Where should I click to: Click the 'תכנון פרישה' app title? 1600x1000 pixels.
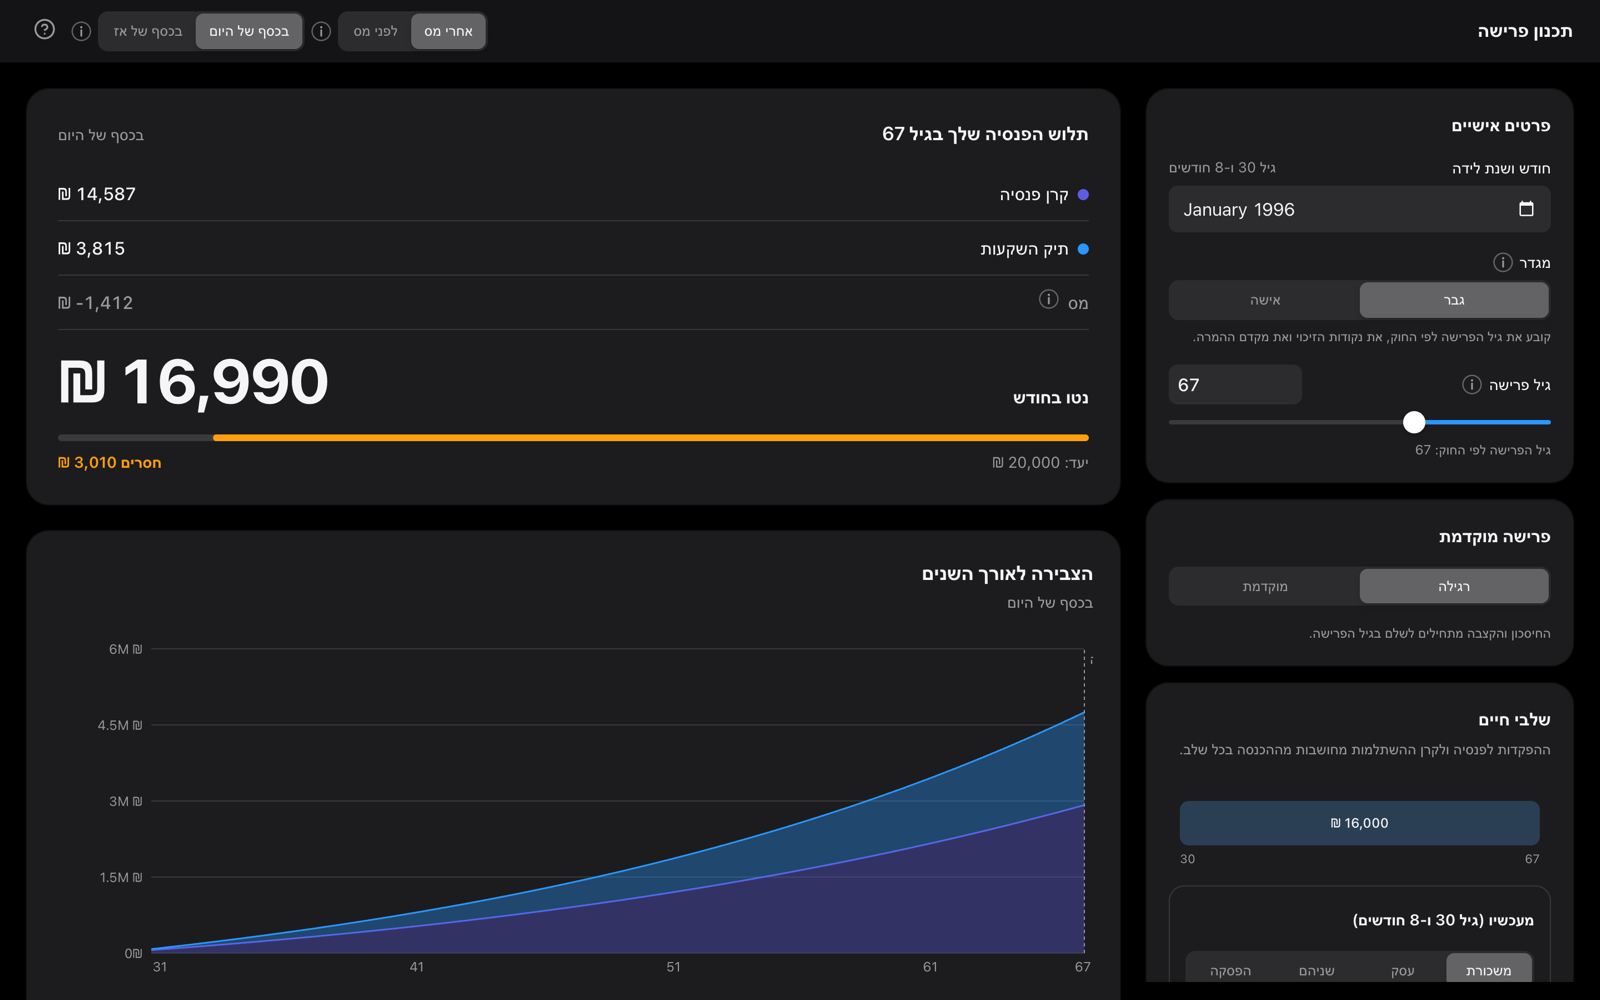1525,31
